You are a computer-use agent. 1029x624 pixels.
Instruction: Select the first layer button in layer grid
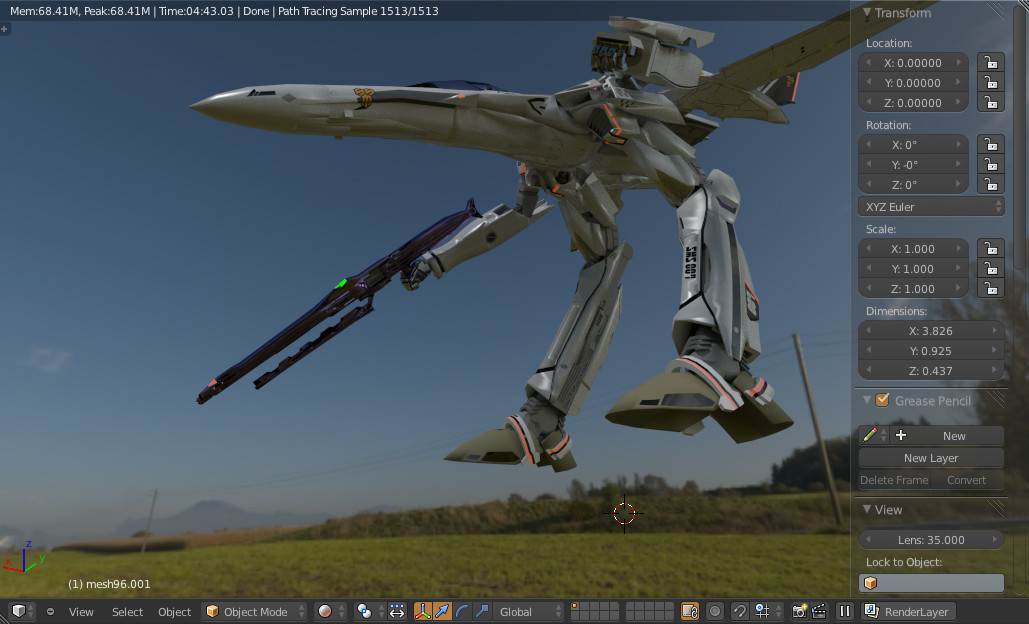tap(576, 607)
